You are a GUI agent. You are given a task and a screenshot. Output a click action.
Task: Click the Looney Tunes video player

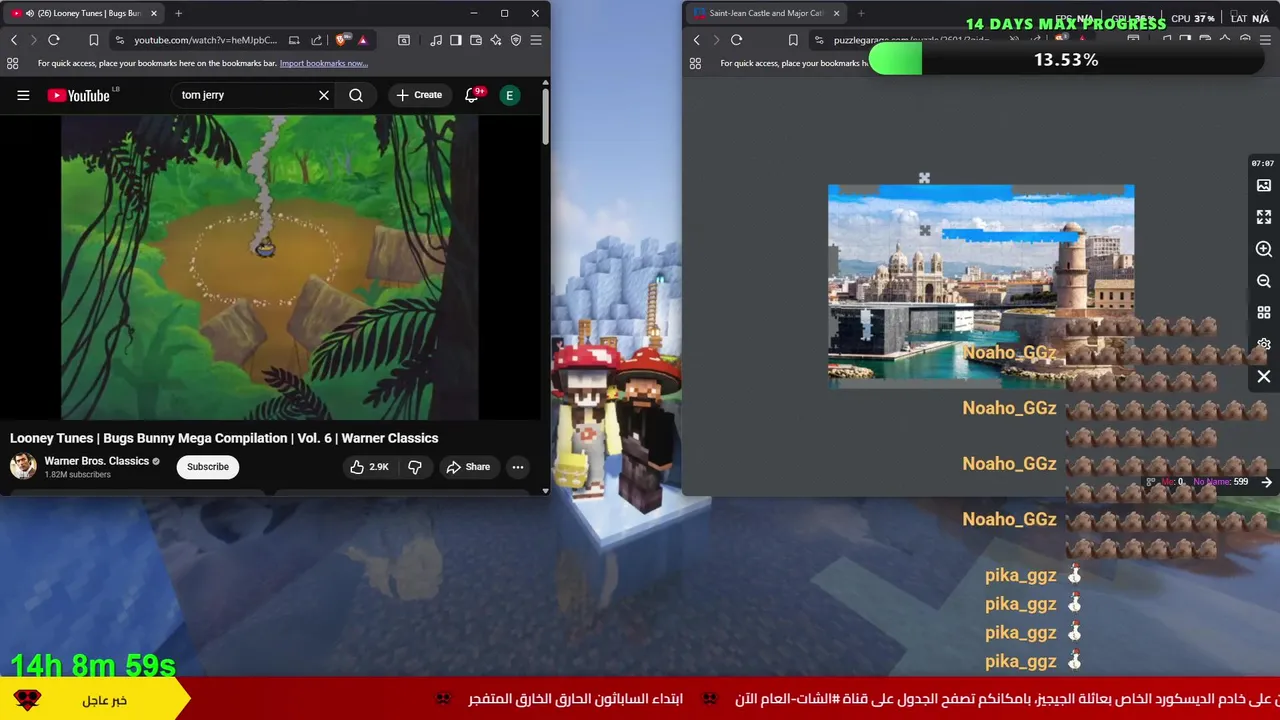pos(270,267)
